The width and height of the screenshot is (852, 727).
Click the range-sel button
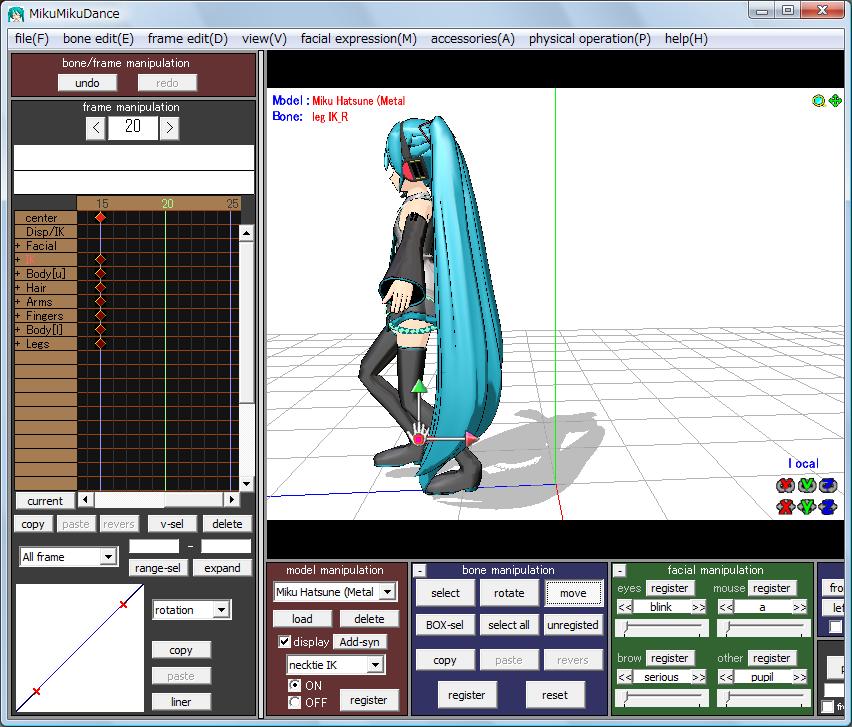[x=158, y=568]
